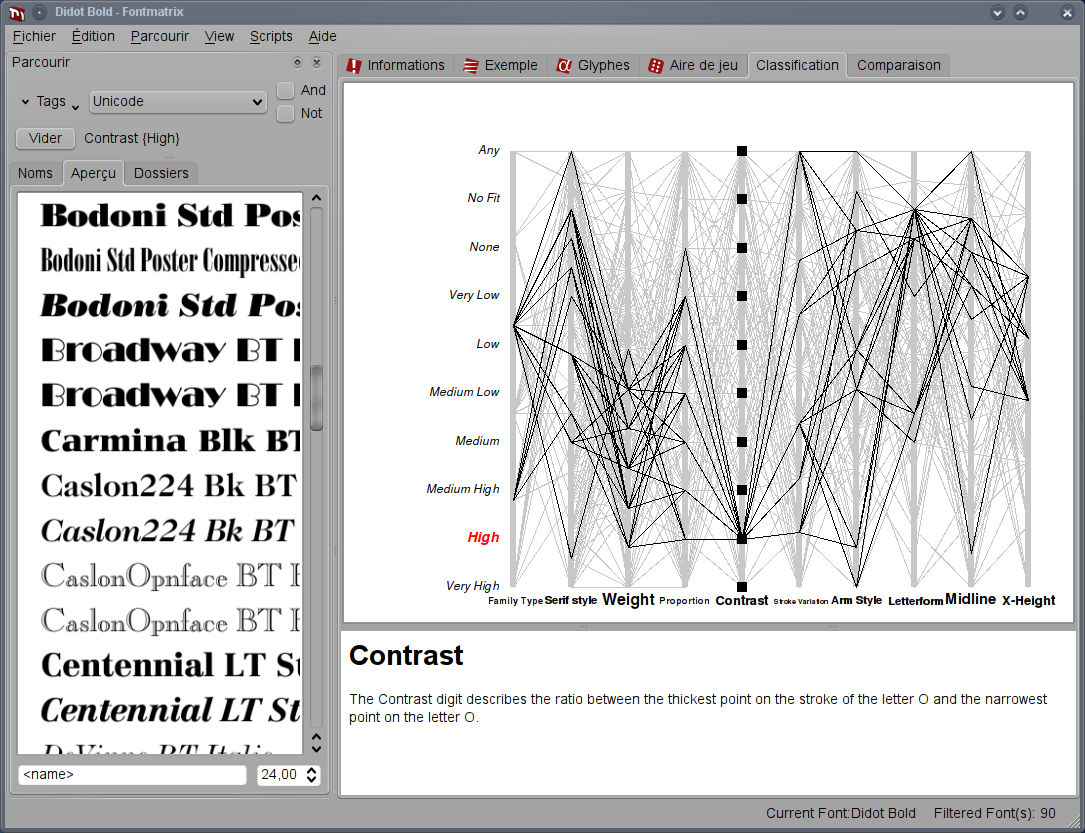Click the <name> search input field

(x=132, y=775)
